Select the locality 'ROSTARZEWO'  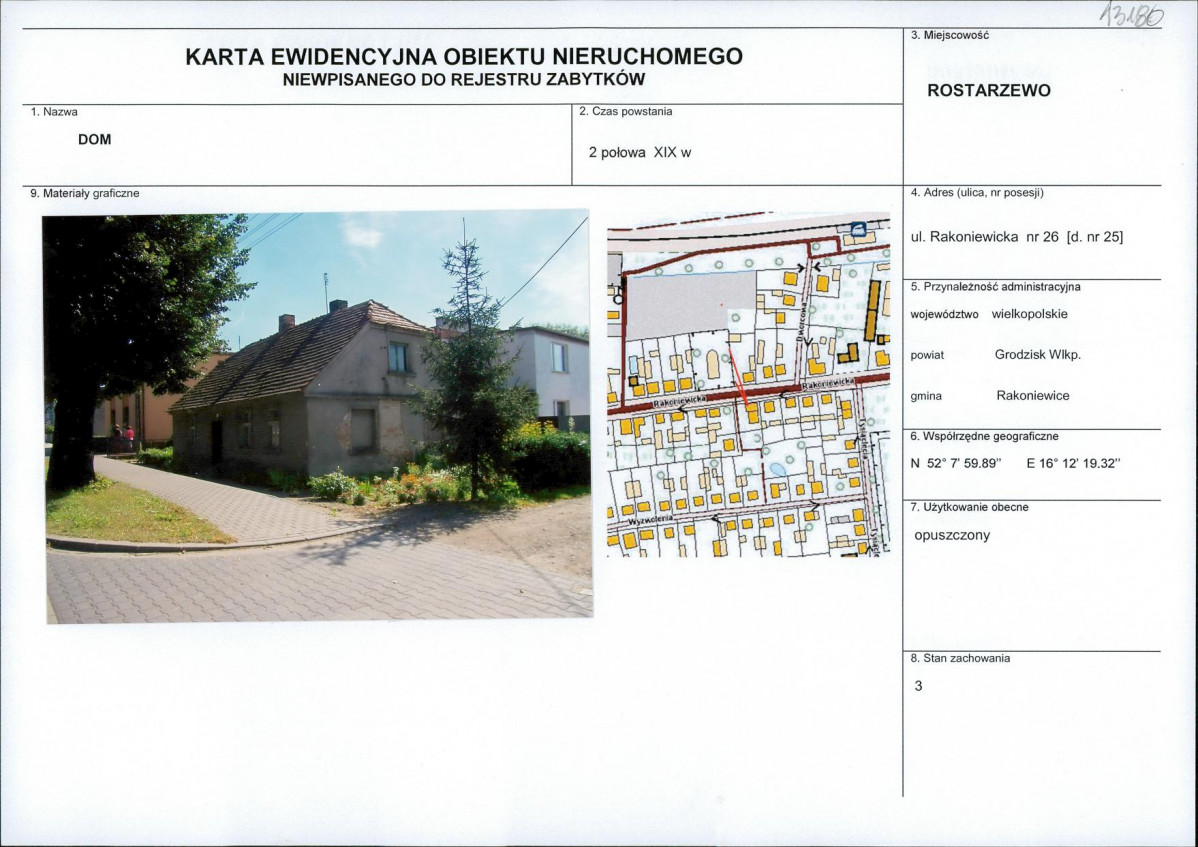989,90
